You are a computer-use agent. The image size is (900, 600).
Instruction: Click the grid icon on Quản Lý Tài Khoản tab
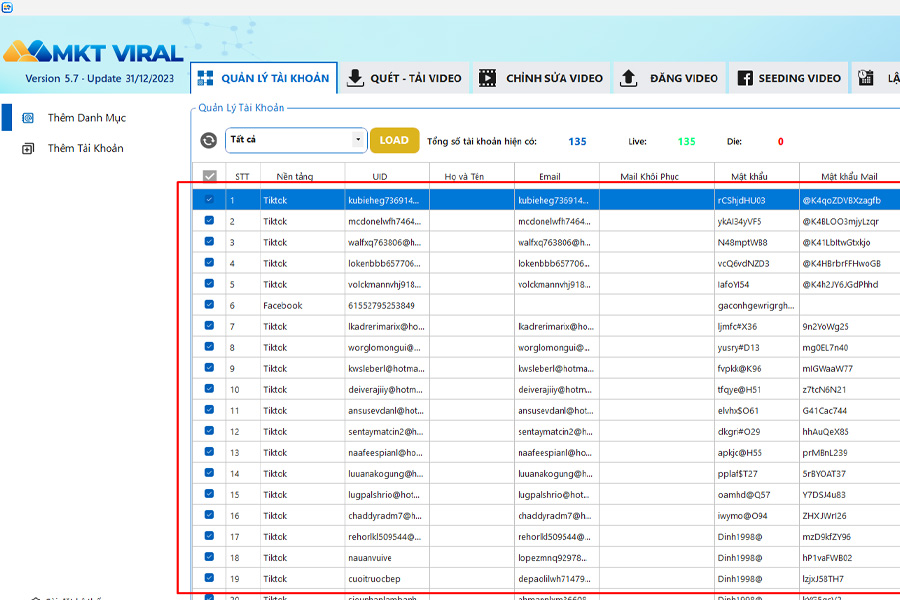tap(205, 78)
